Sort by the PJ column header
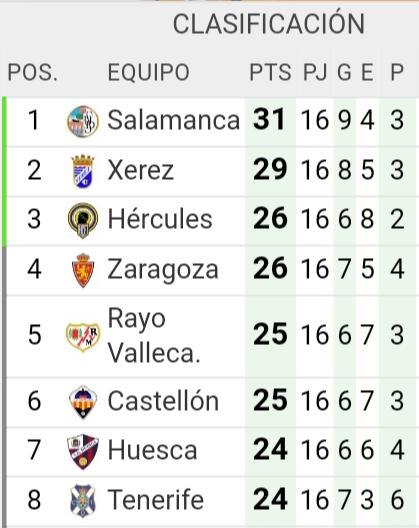419x528 pixels. pyautogui.click(x=315, y=72)
